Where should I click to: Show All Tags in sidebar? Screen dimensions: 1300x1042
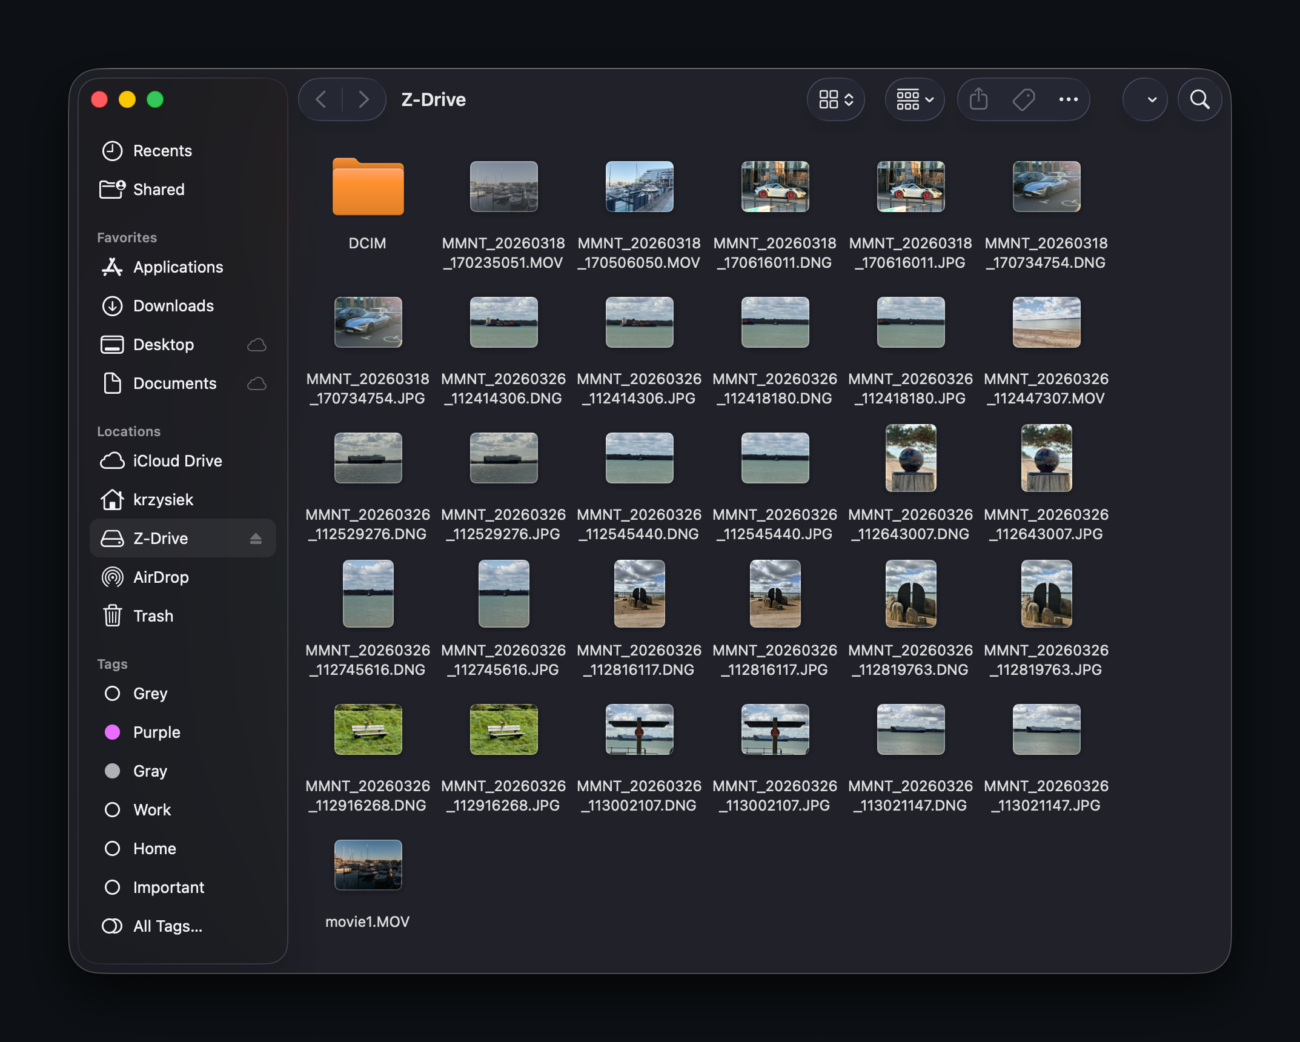167,926
